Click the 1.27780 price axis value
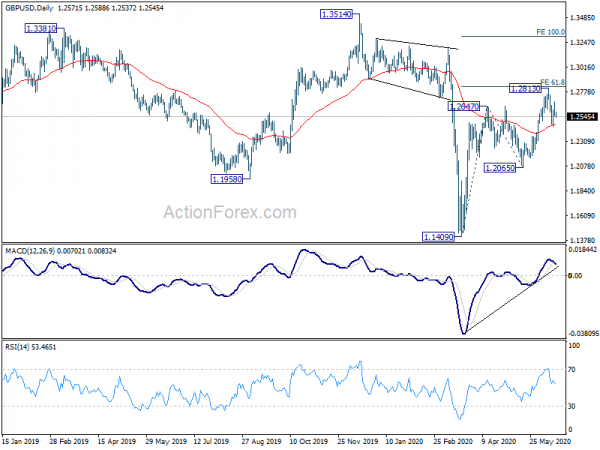Image resolution: width=600 pixels, height=450 pixels. (582, 92)
